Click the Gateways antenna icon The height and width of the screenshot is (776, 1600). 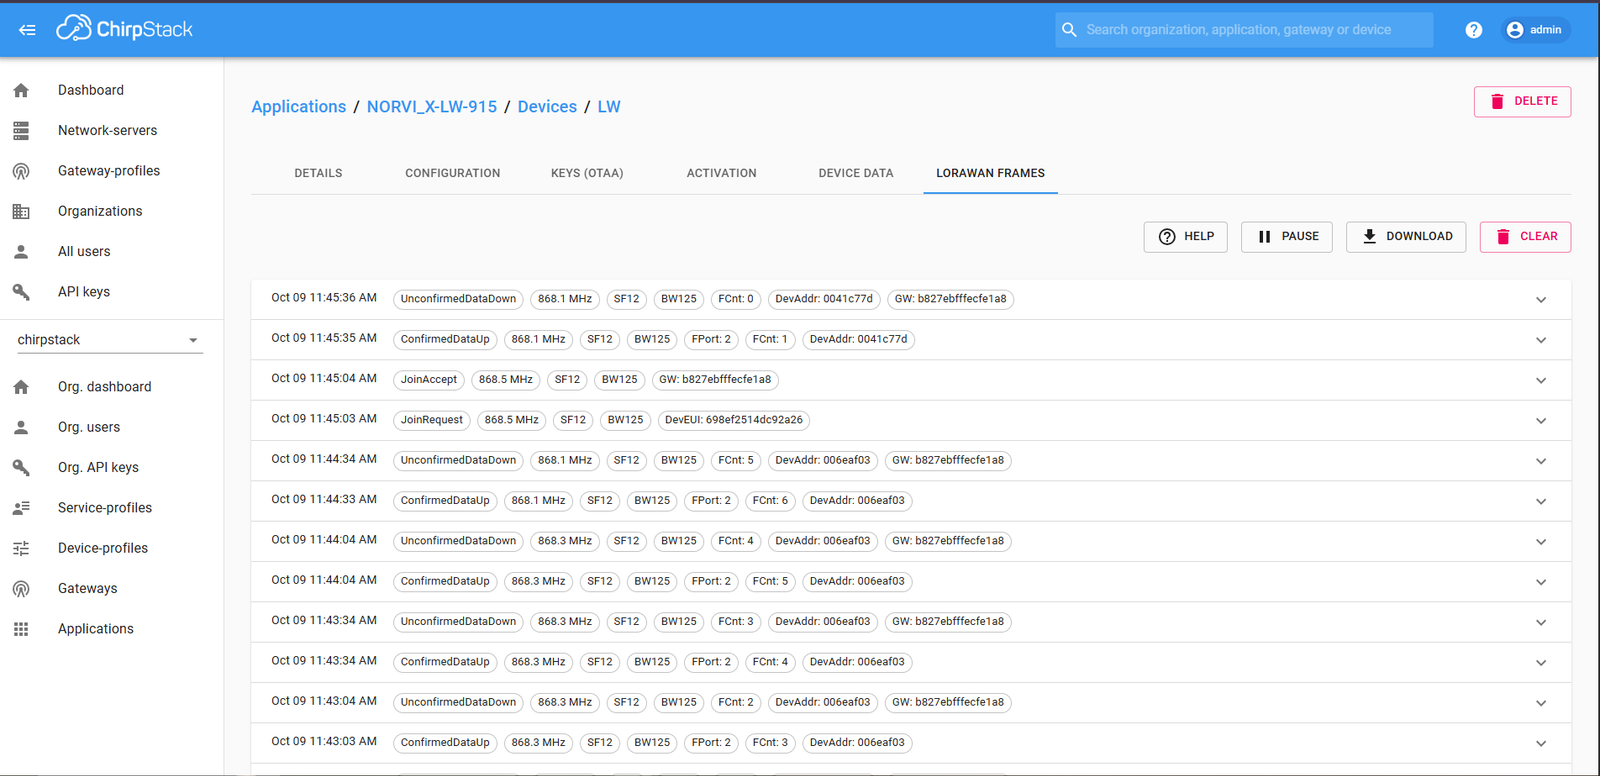pyautogui.click(x=21, y=589)
